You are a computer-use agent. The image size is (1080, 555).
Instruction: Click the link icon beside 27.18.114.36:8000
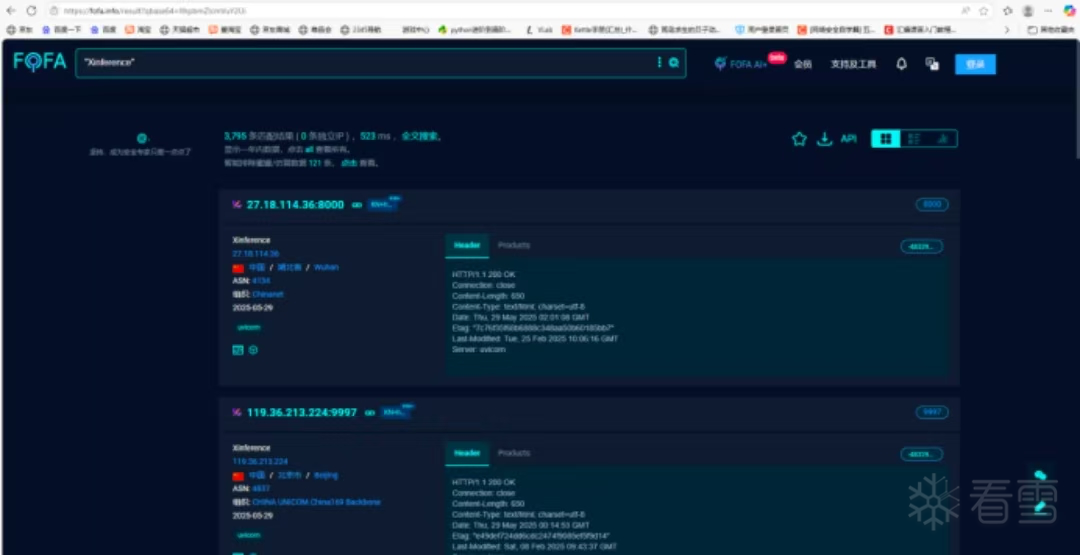[x=356, y=205]
